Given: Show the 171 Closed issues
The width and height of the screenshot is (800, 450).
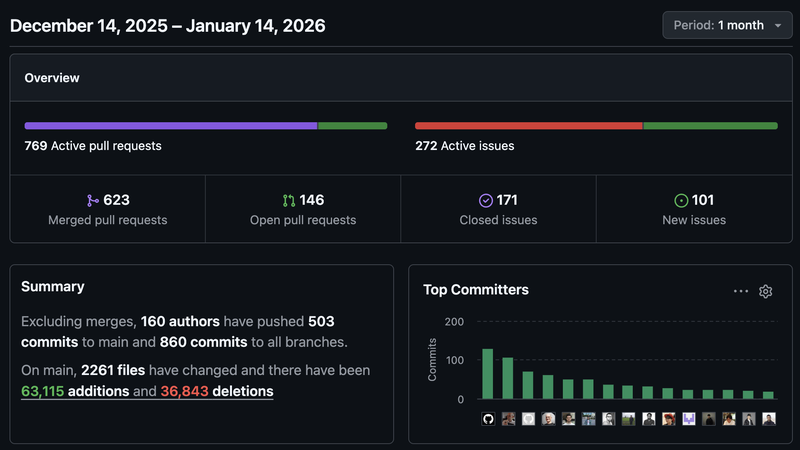Looking at the screenshot, I should coord(498,209).
